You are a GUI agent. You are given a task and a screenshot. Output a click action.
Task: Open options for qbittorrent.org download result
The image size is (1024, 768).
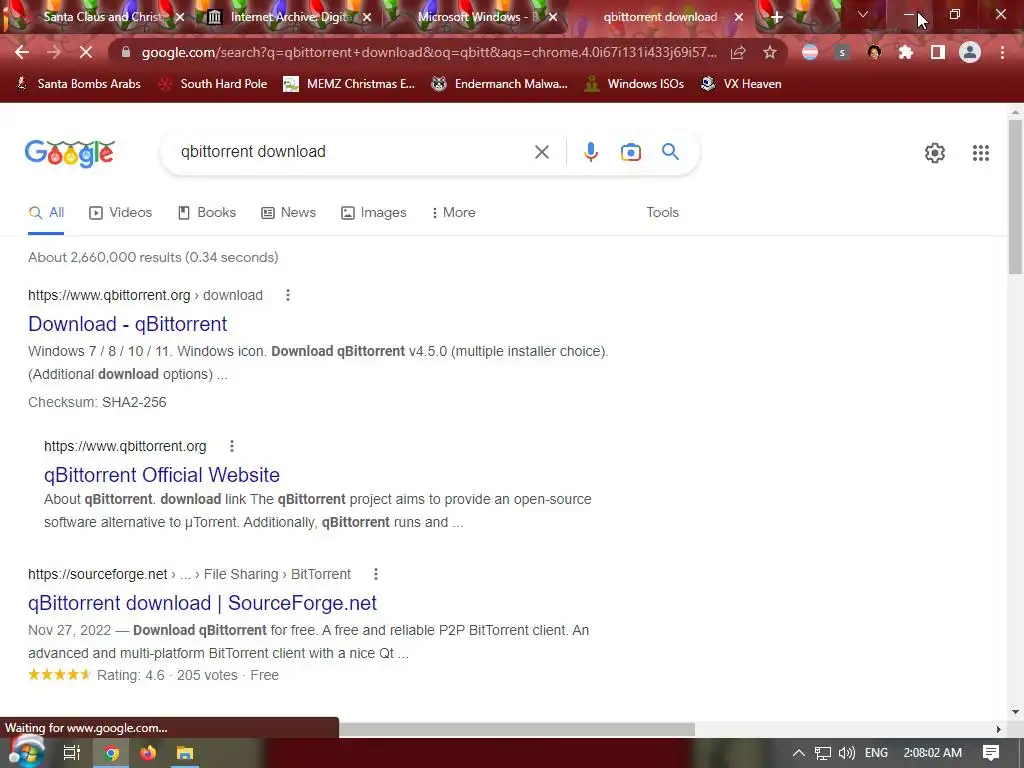point(287,295)
